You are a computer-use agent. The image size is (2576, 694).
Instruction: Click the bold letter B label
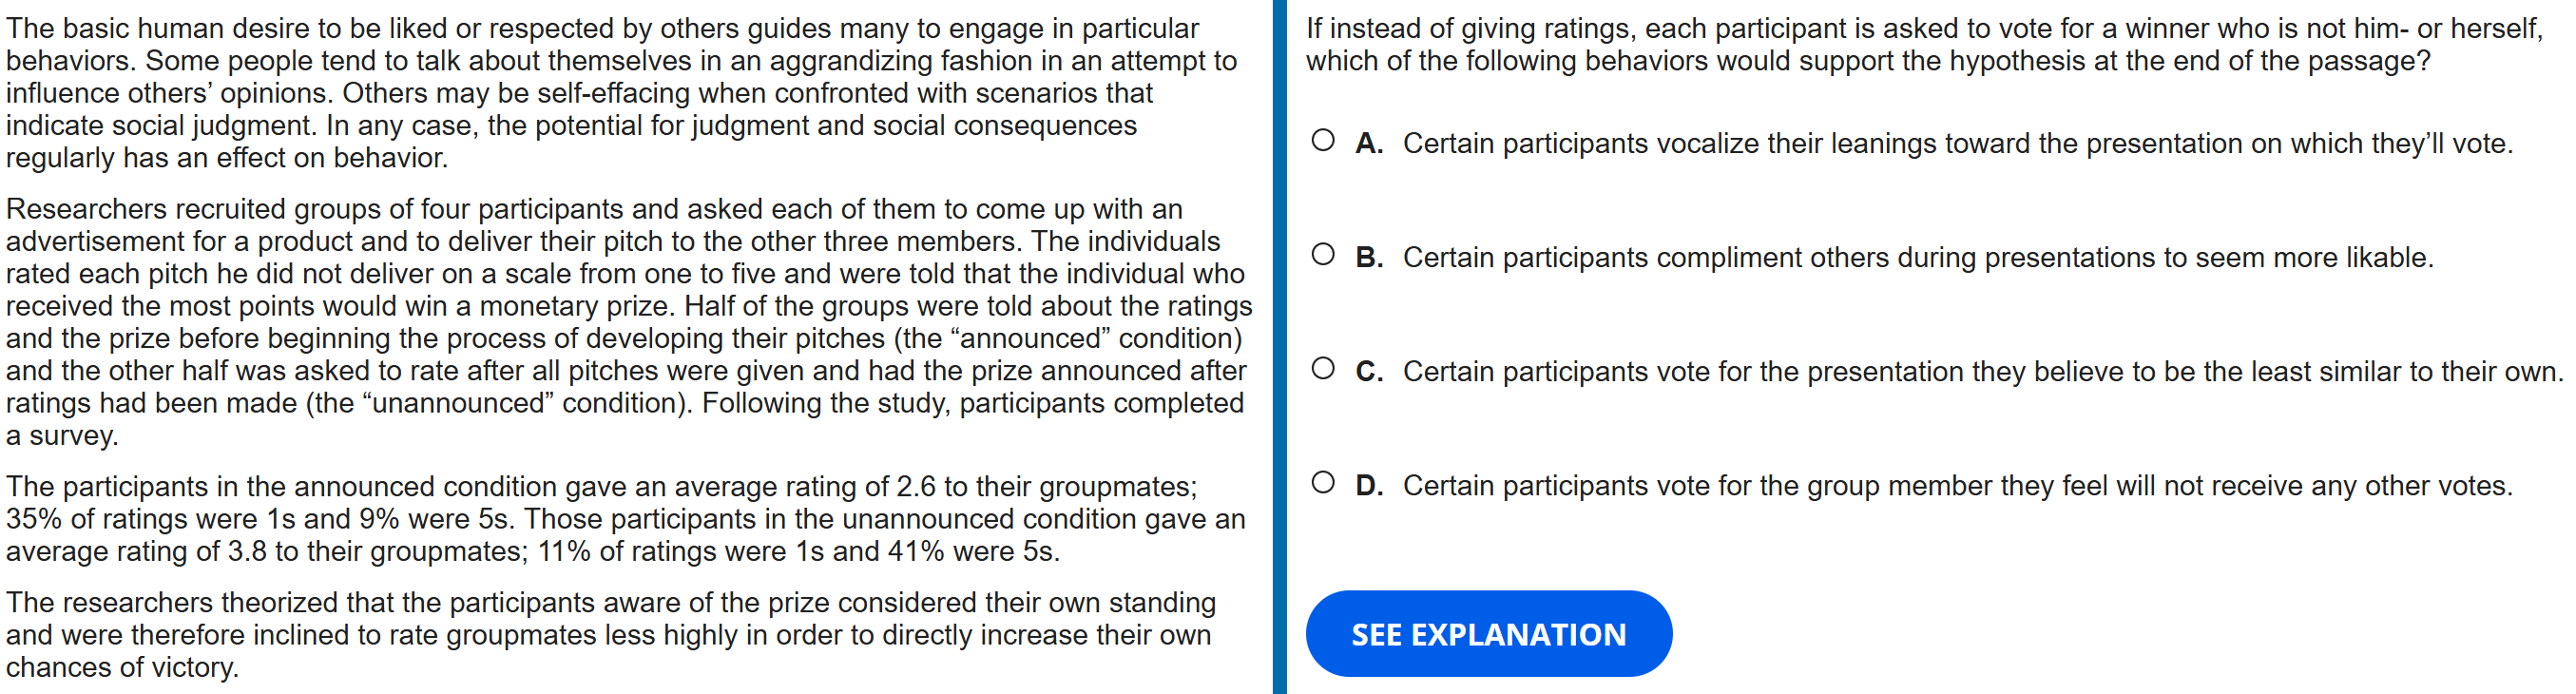point(1368,258)
